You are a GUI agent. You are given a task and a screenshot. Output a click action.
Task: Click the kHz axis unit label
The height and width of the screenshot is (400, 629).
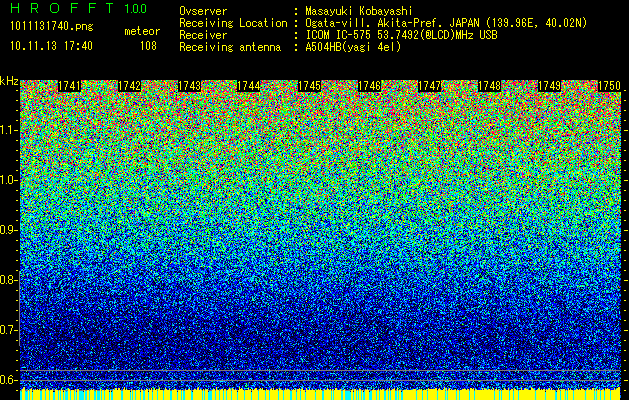coord(9,81)
